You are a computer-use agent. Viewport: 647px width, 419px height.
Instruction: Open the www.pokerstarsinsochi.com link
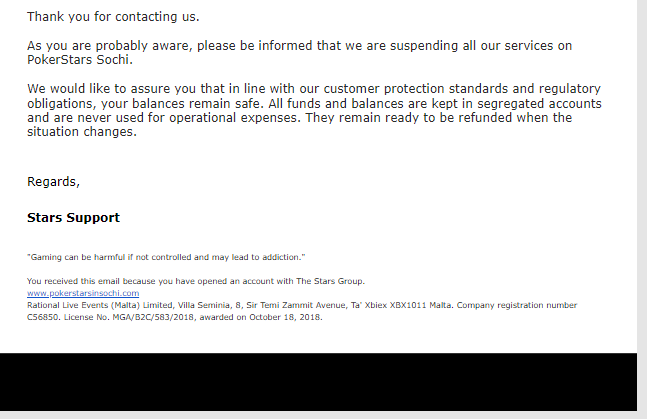coord(83,293)
